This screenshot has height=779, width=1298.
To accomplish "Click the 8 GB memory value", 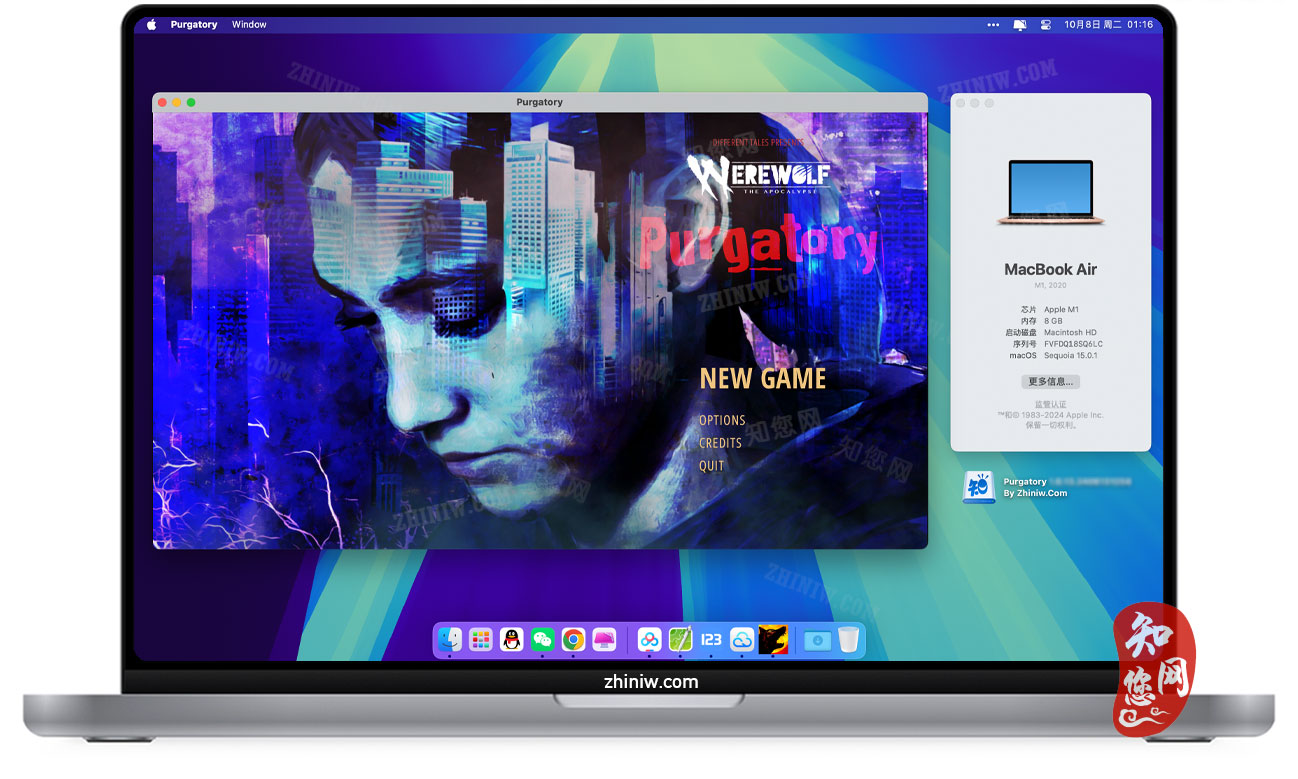I will (1053, 321).
